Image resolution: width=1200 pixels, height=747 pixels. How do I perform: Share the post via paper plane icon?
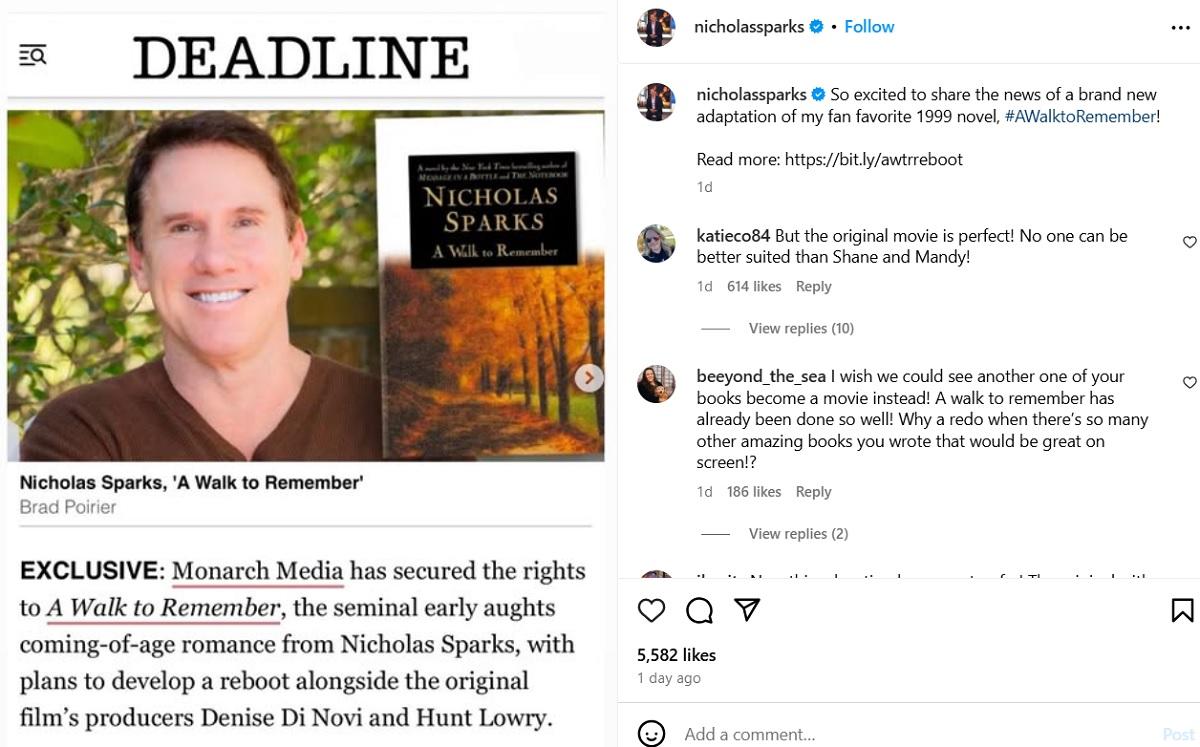(747, 610)
